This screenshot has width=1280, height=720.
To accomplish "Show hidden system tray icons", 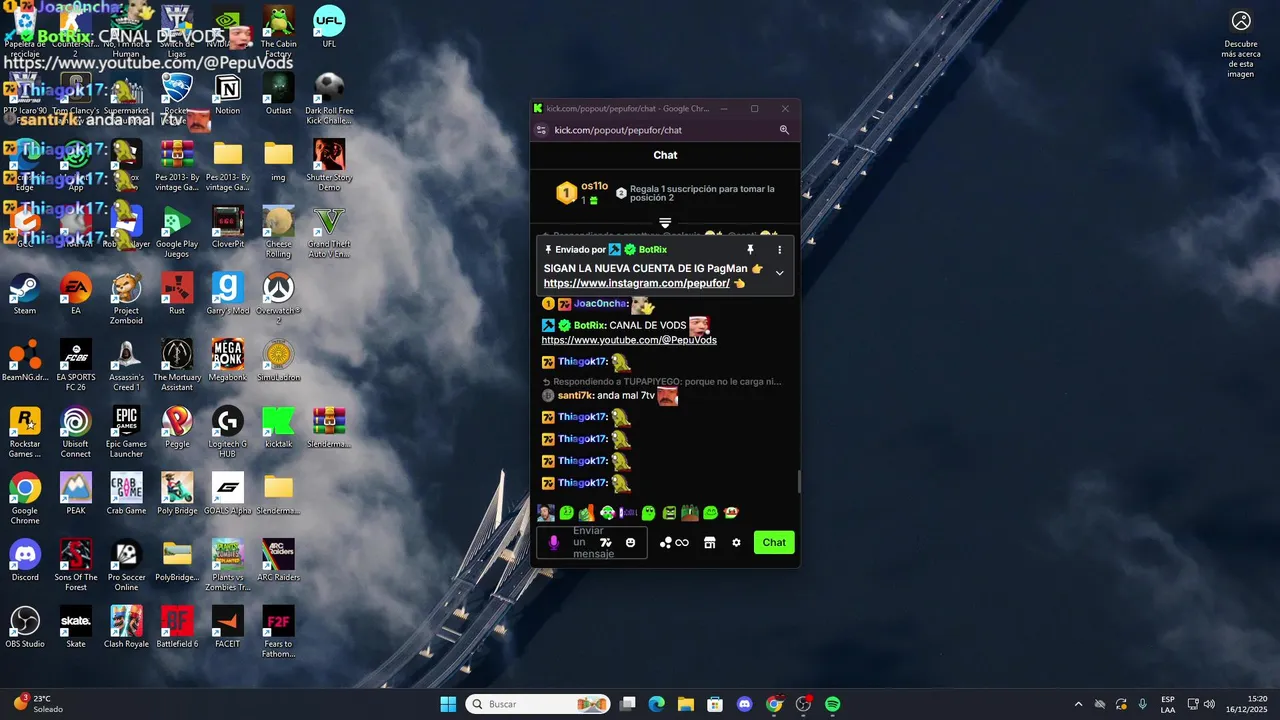I will click(x=1078, y=704).
